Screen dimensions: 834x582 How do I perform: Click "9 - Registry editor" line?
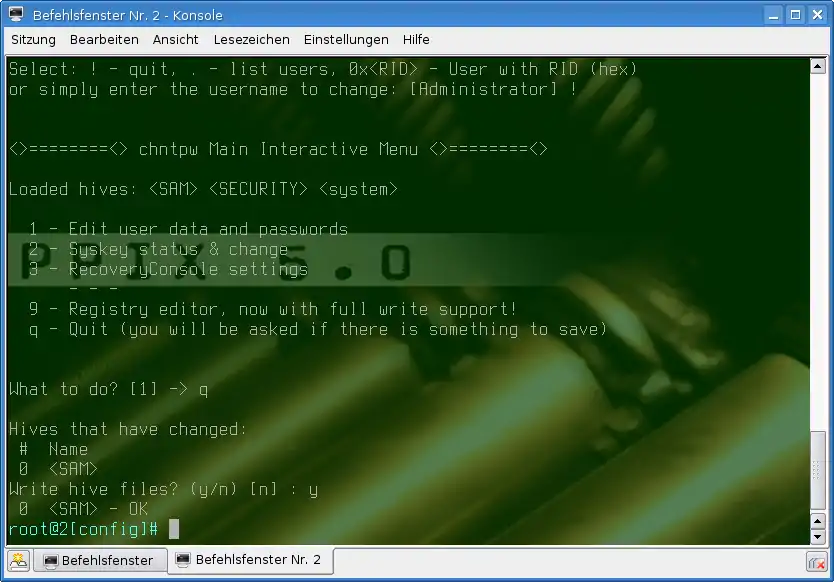click(x=273, y=309)
